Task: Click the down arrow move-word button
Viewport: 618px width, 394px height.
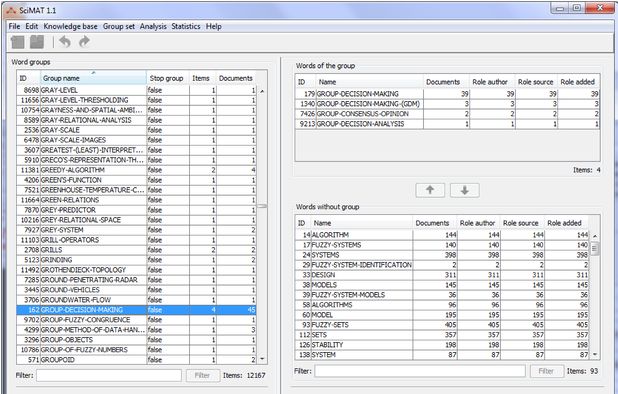Action: click(465, 190)
